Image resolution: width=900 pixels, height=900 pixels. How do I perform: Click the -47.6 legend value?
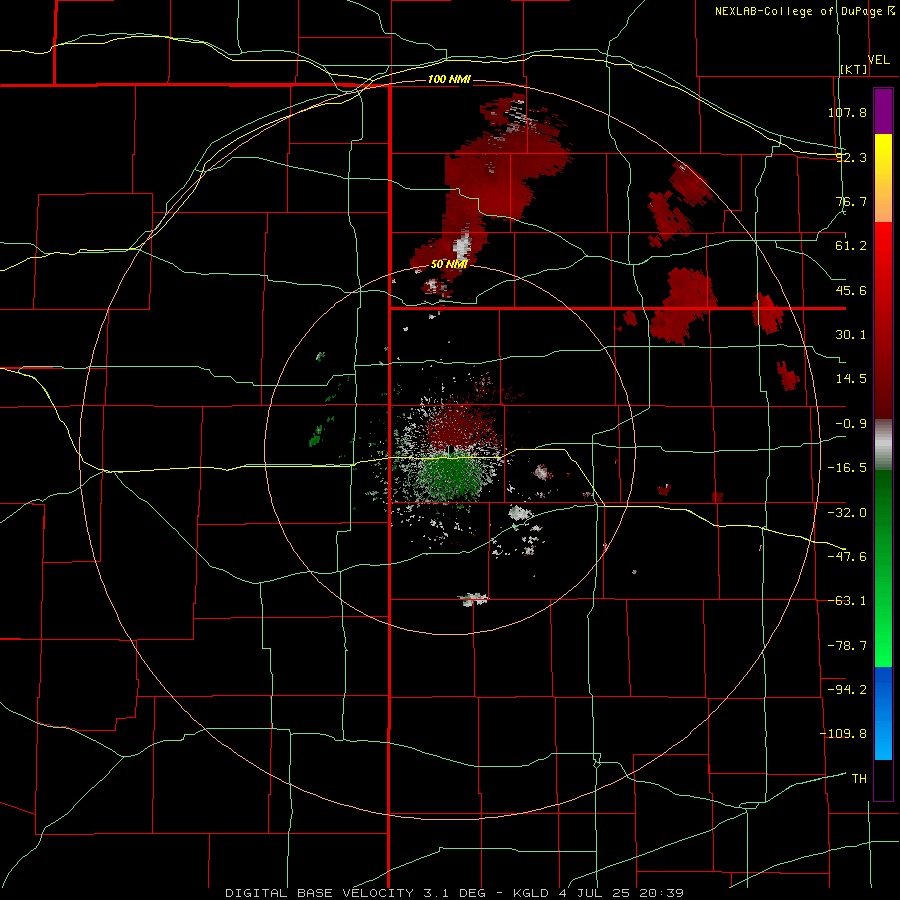click(847, 557)
